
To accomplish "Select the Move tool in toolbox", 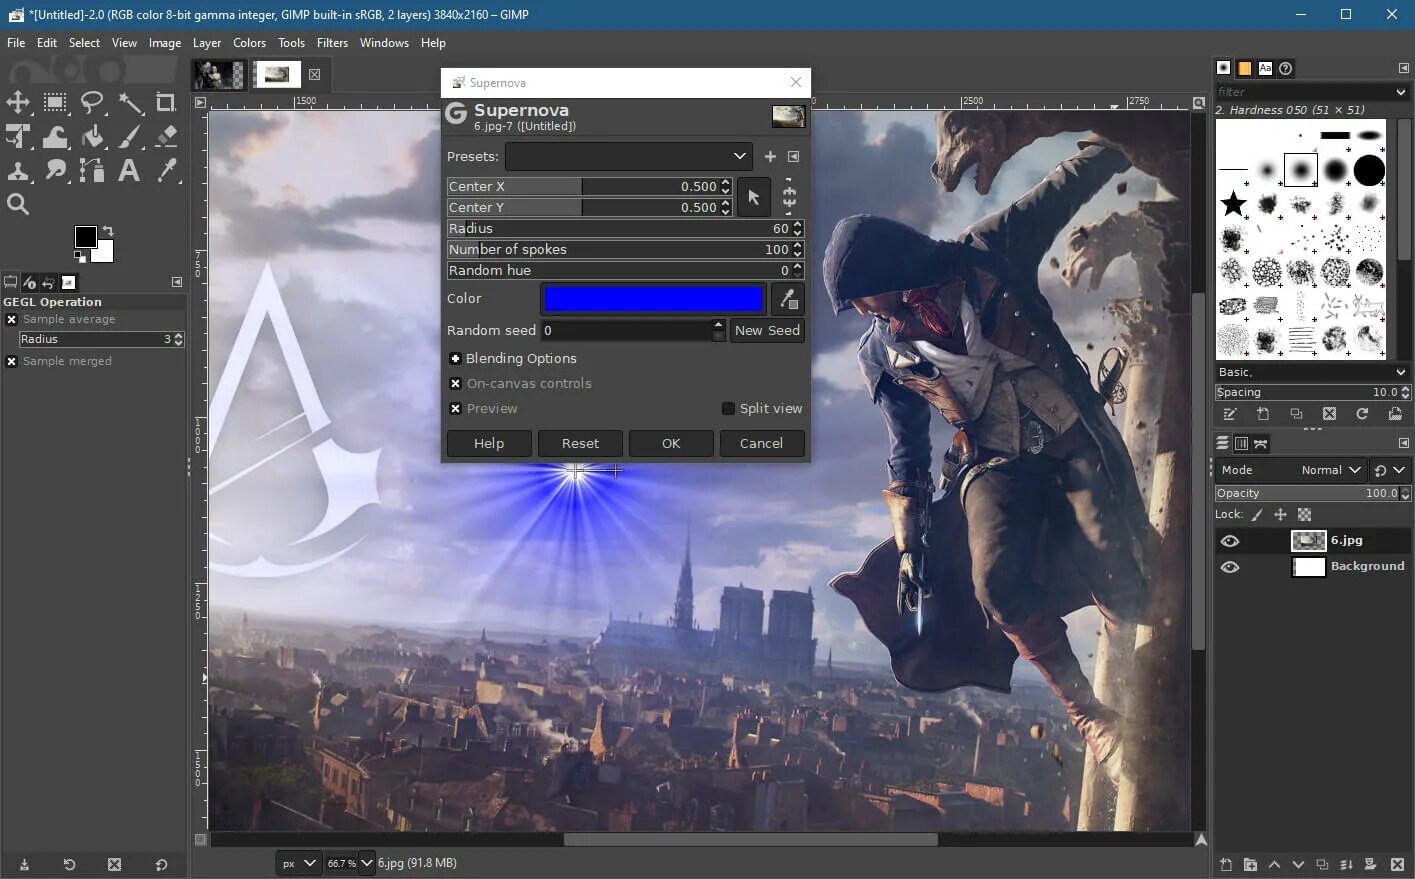I will coord(18,102).
